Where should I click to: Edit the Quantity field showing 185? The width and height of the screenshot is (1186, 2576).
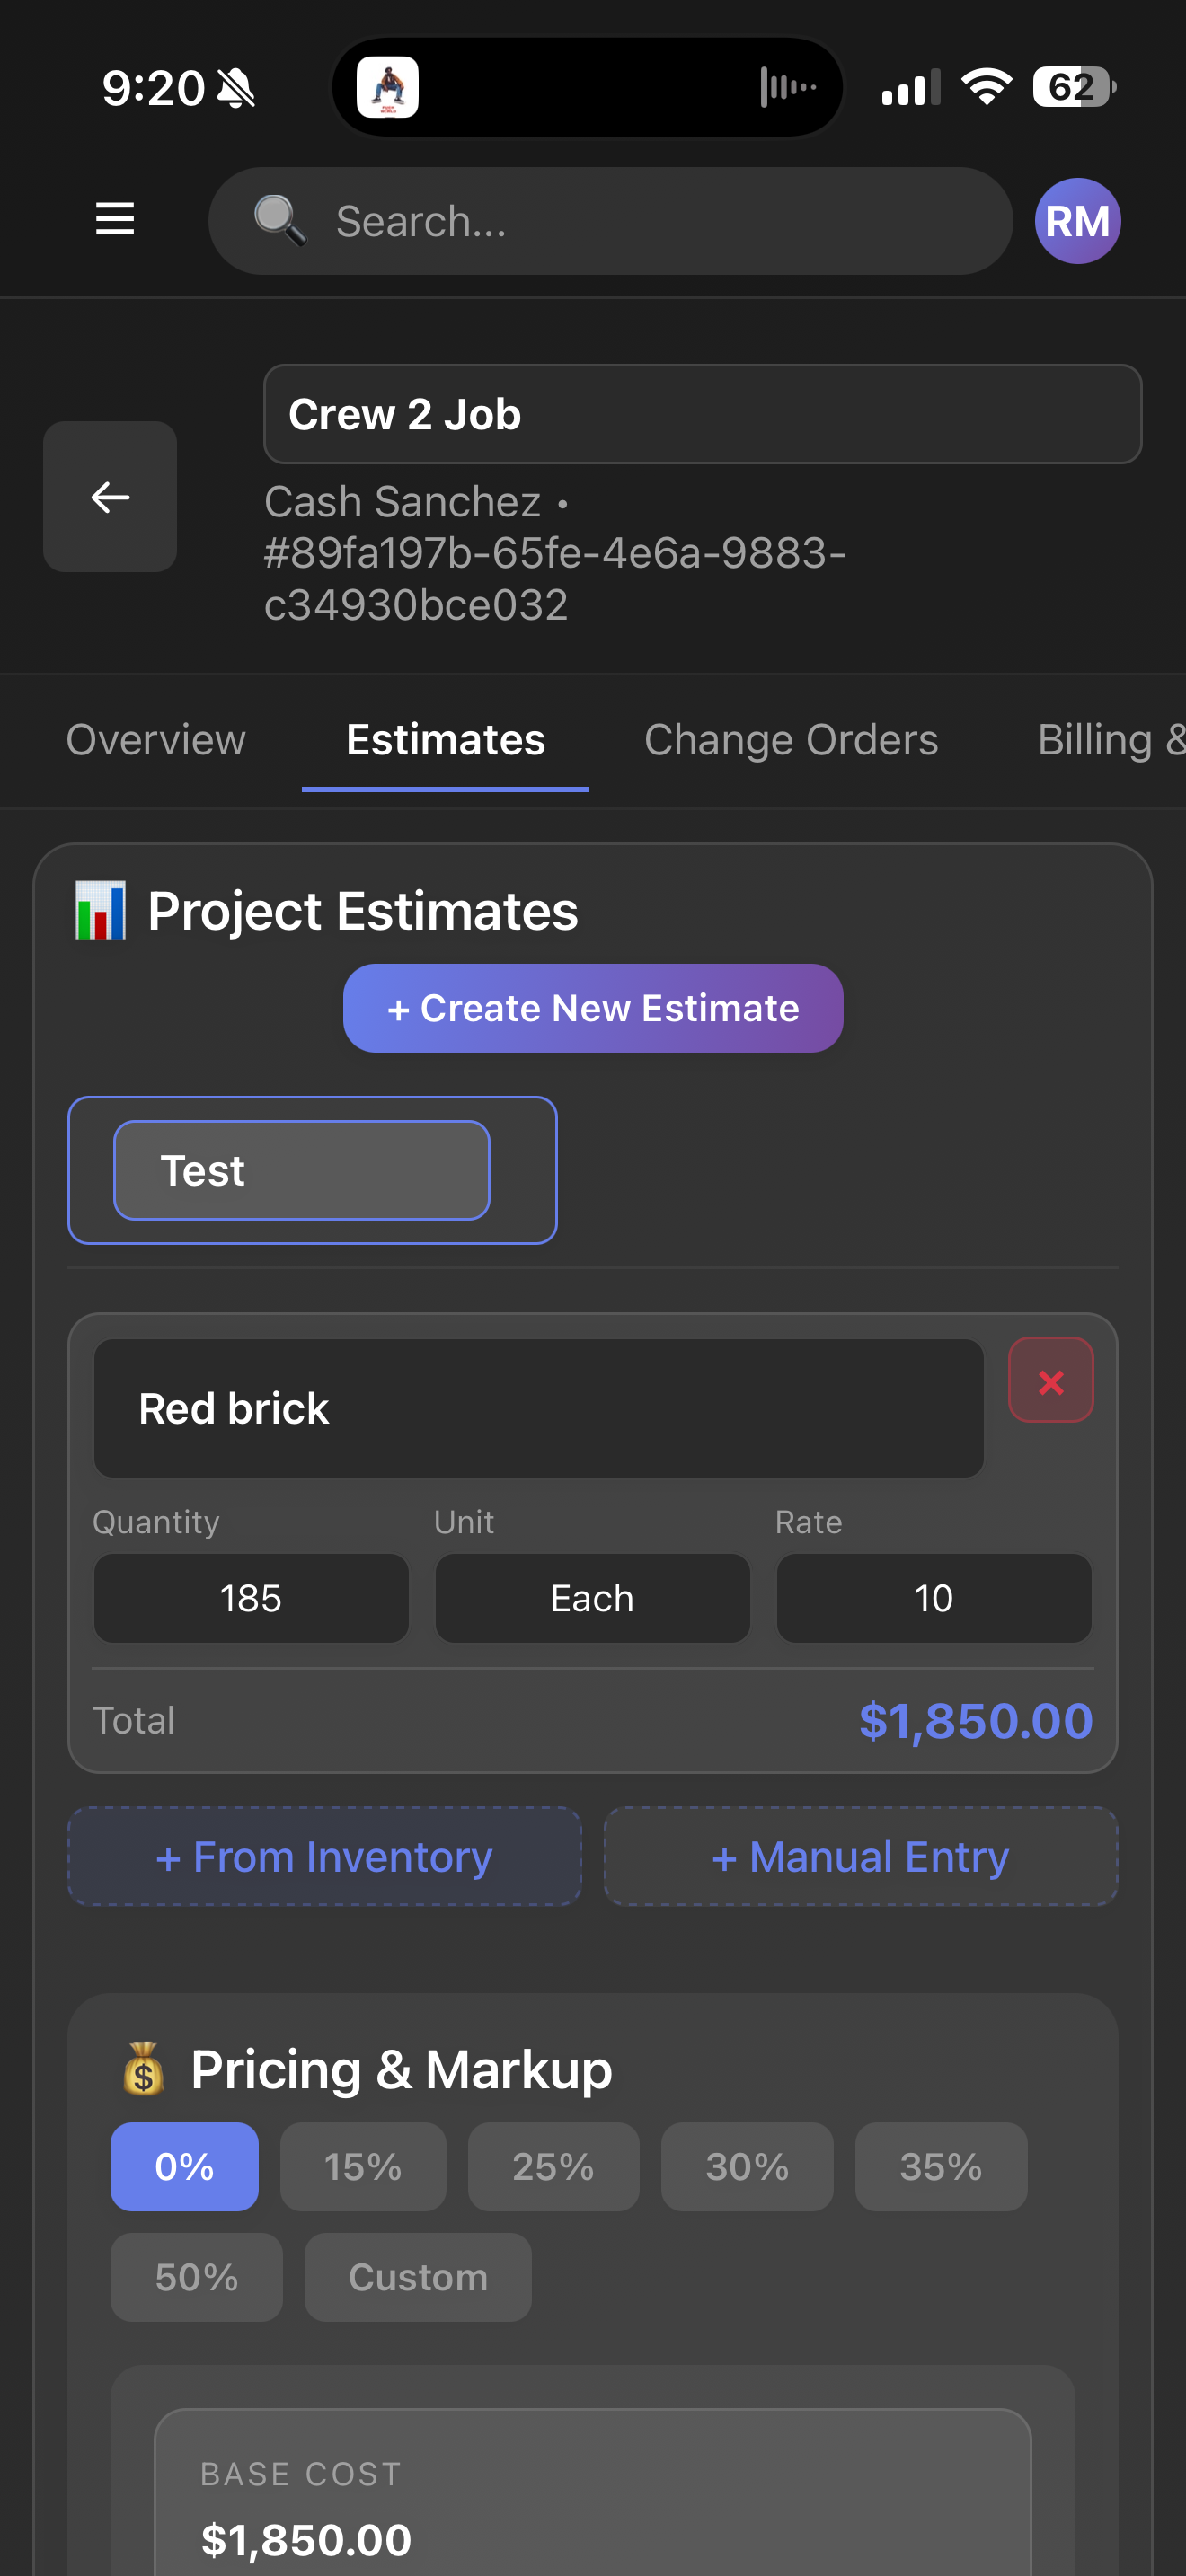[x=251, y=1598]
